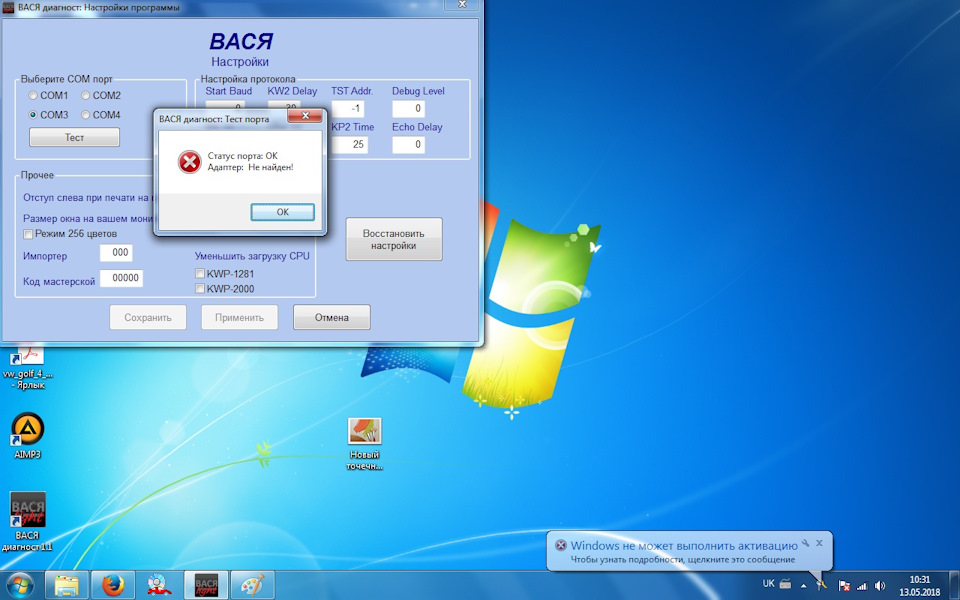This screenshot has height=600, width=960.
Task: Open Paint from the taskbar
Action: pos(252,586)
